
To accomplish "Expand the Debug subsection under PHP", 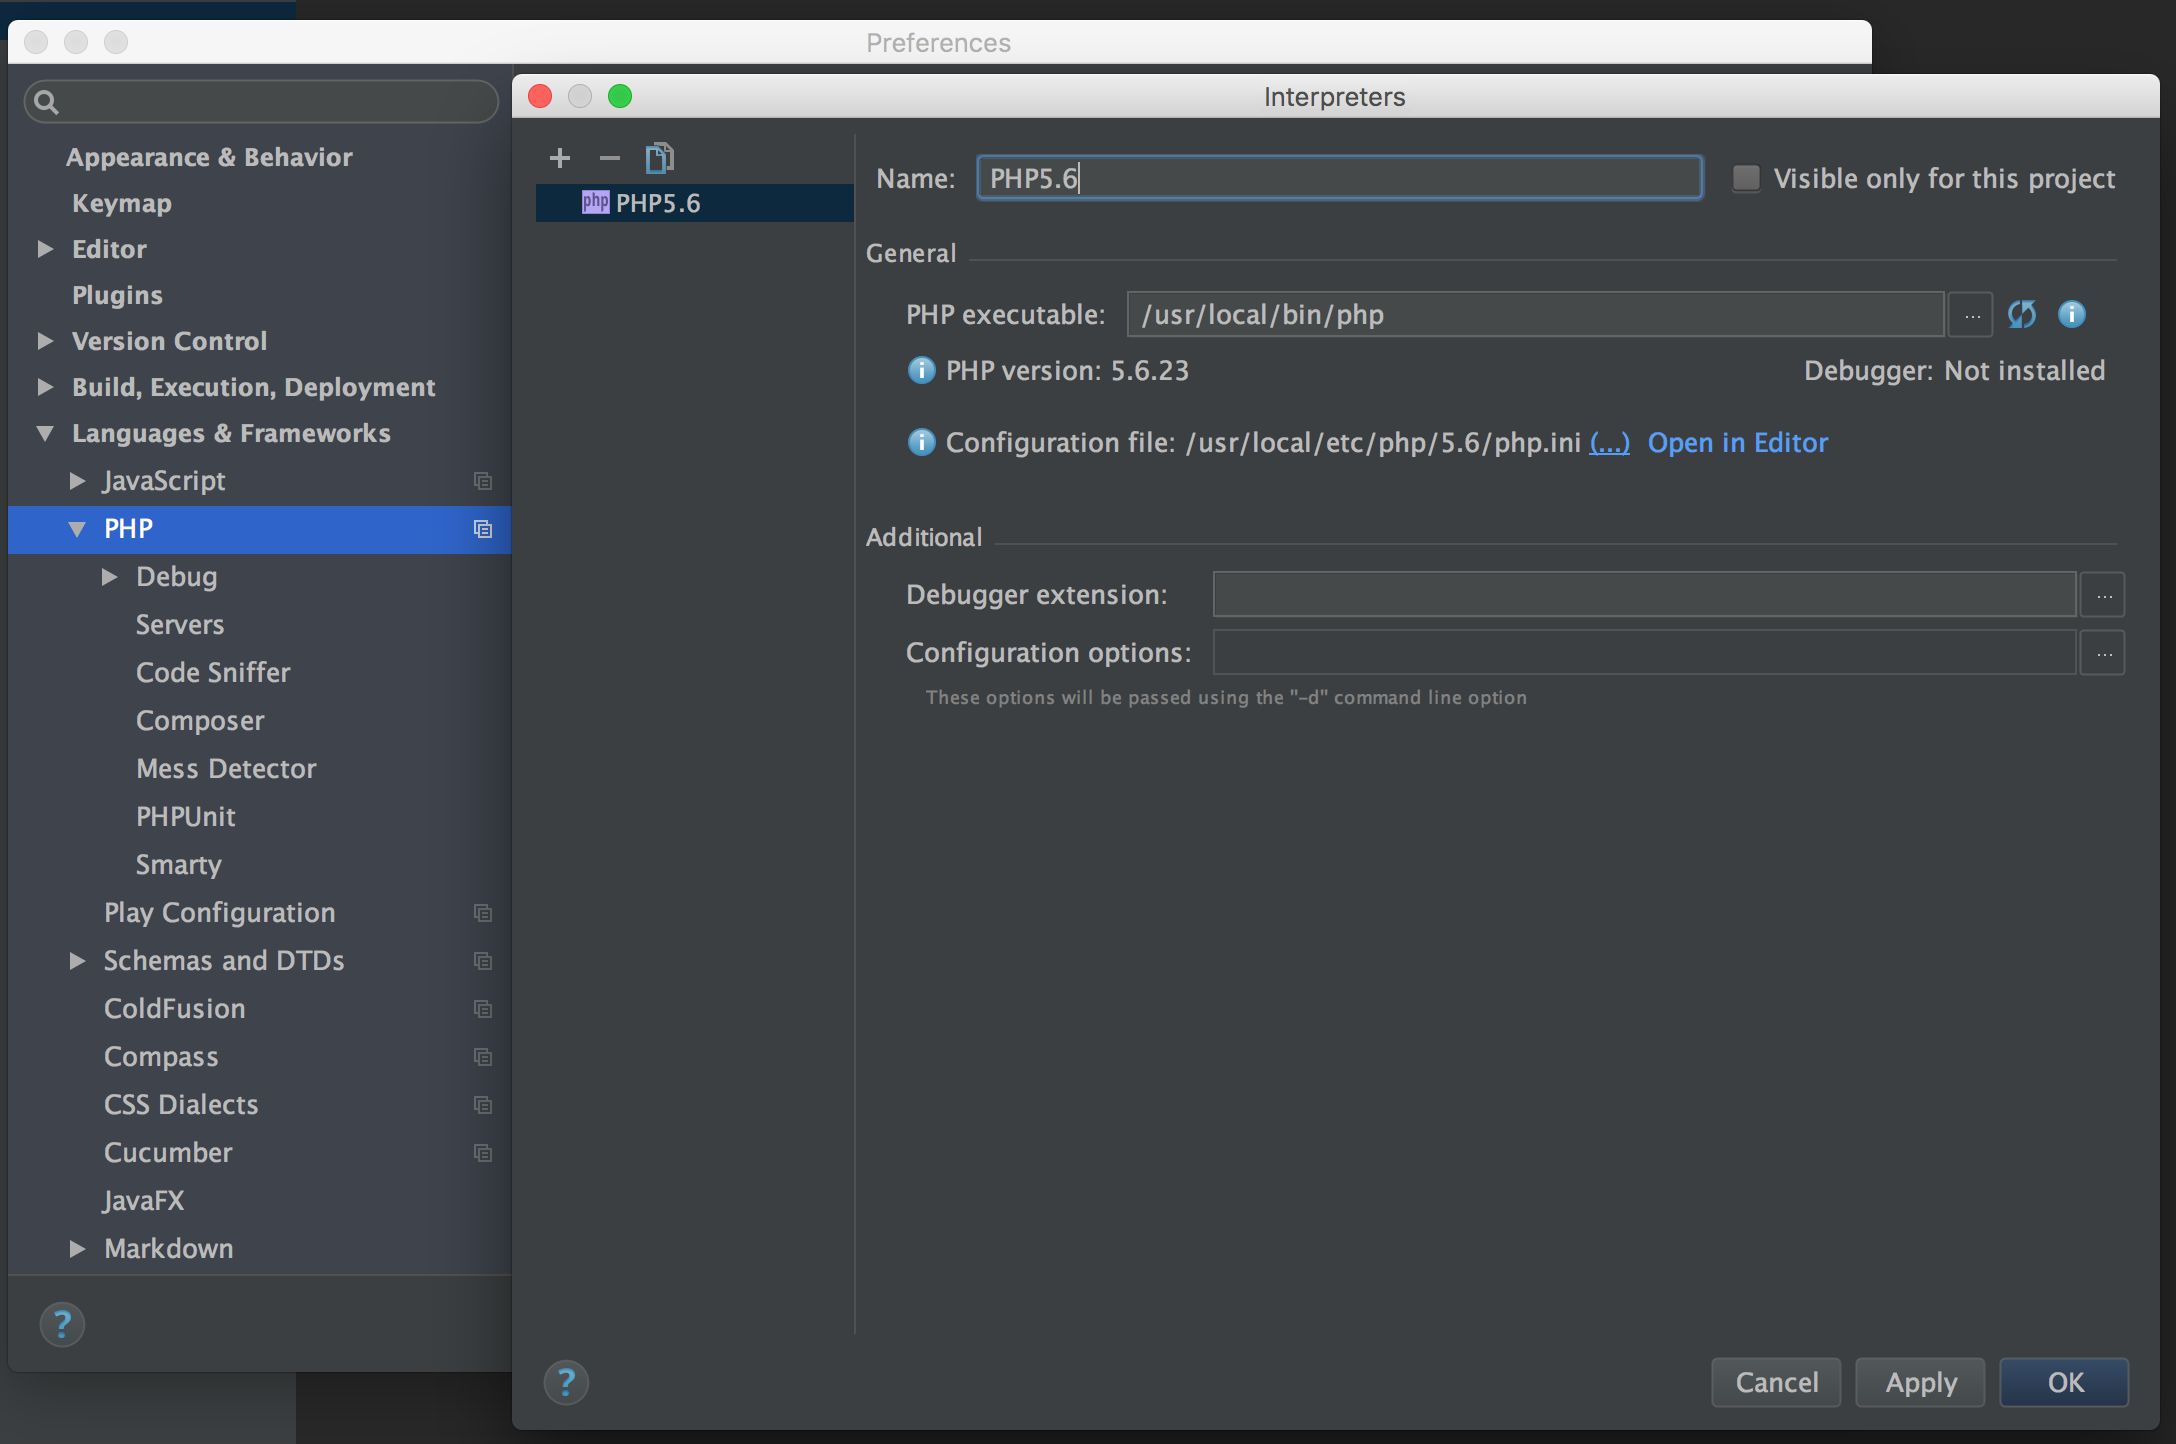I will click(x=109, y=577).
